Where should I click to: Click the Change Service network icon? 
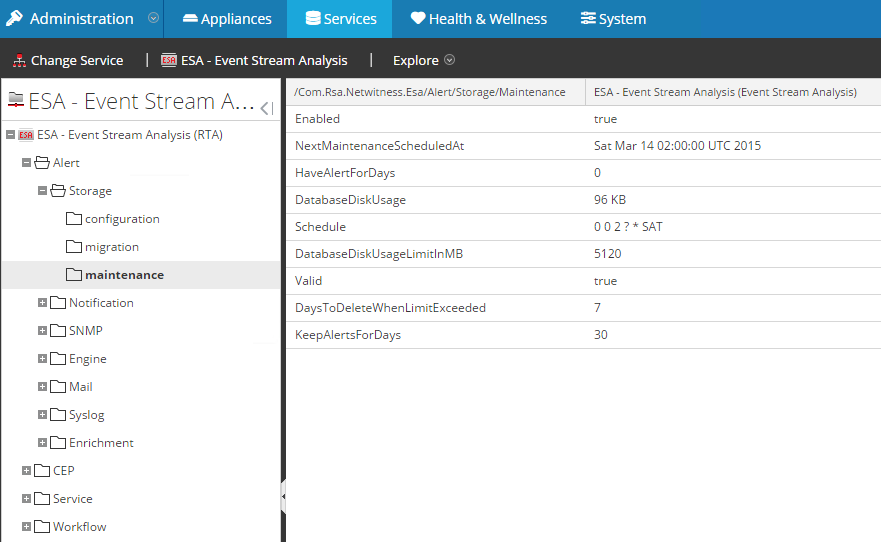(x=20, y=61)
